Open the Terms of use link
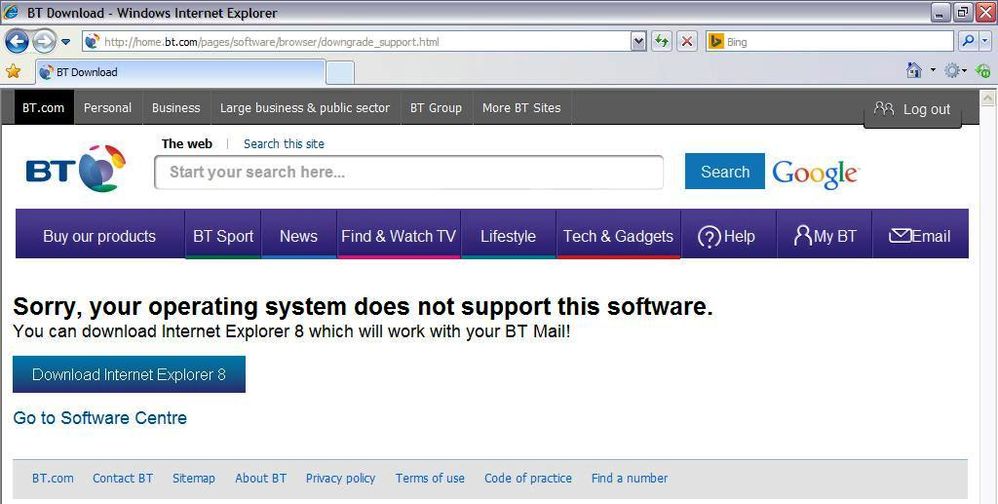The image size is (998, 504). pos(430,478)
